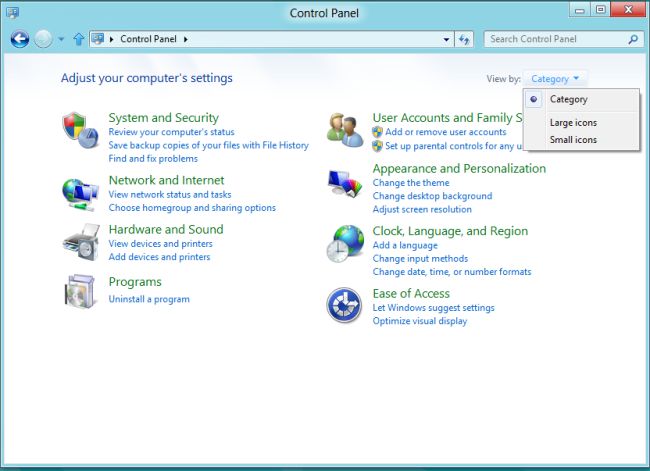
Task: Open Change input methods
Action: point(420,259)
